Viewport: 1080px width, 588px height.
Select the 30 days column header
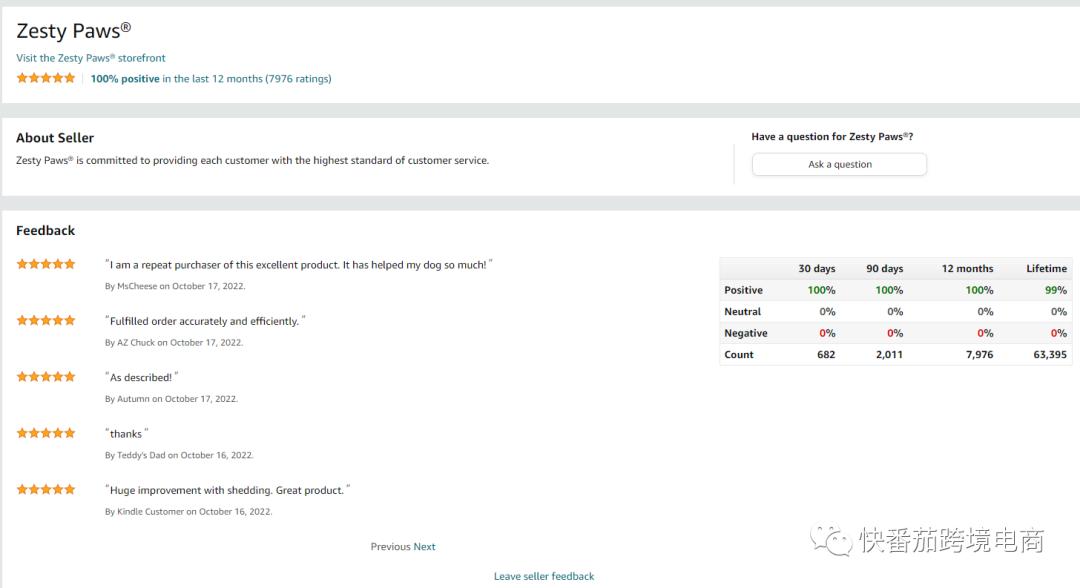point(816,269)
